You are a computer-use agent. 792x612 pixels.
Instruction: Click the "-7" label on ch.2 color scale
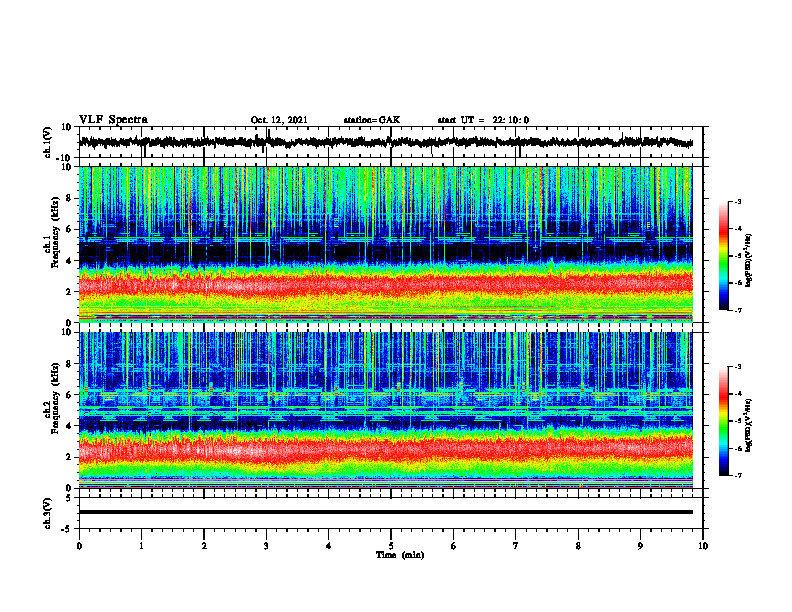point(737,475)
